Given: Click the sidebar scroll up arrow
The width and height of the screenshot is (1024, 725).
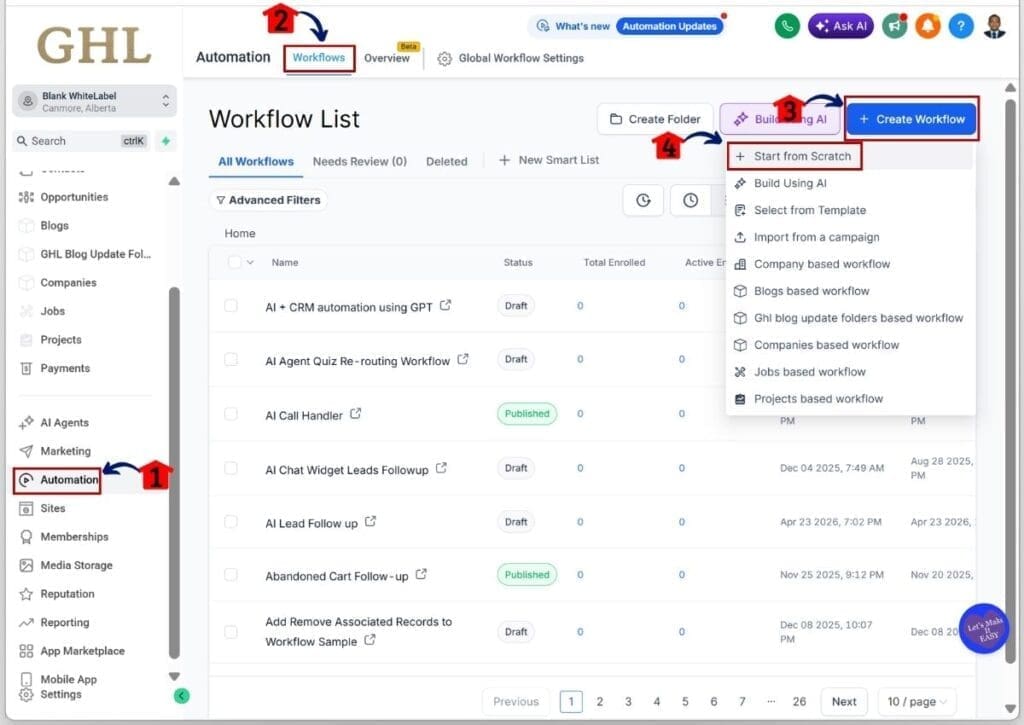Looking at the screenshot, I should pyautogui.click(x=174, y=181).
